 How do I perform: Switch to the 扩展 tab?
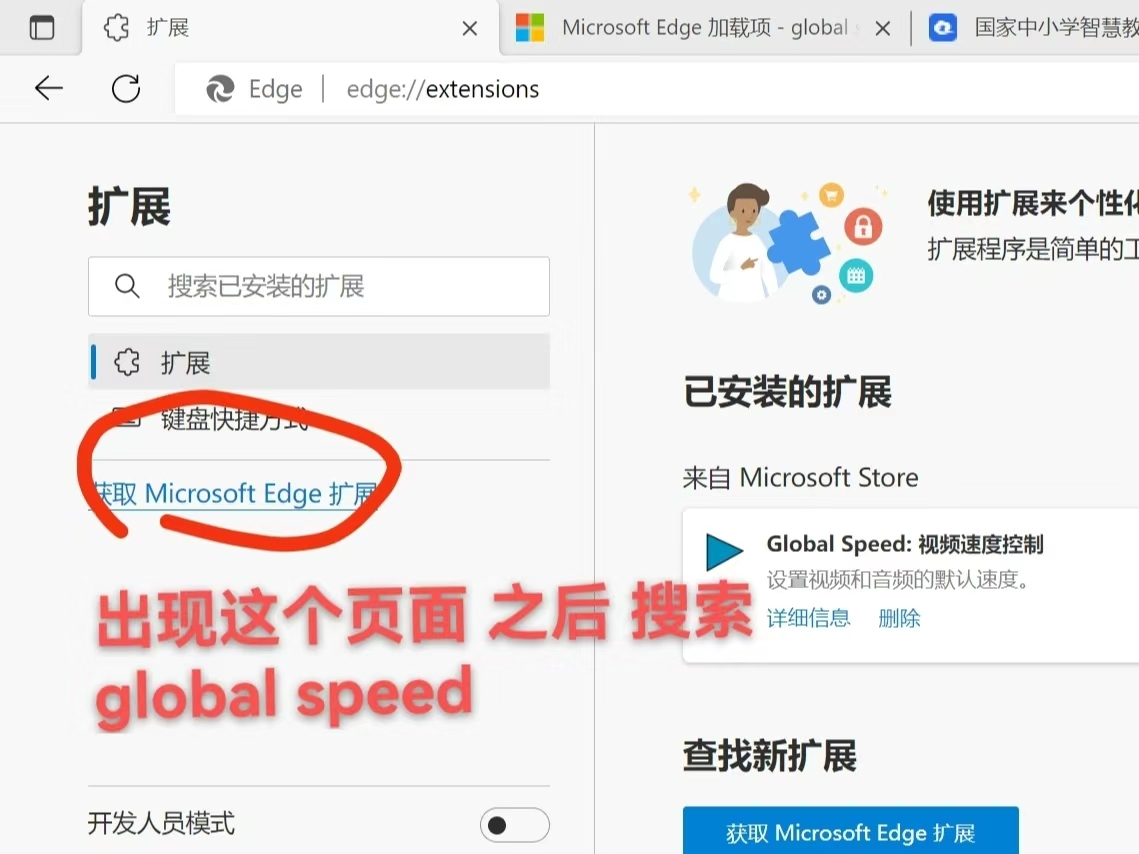291,28
